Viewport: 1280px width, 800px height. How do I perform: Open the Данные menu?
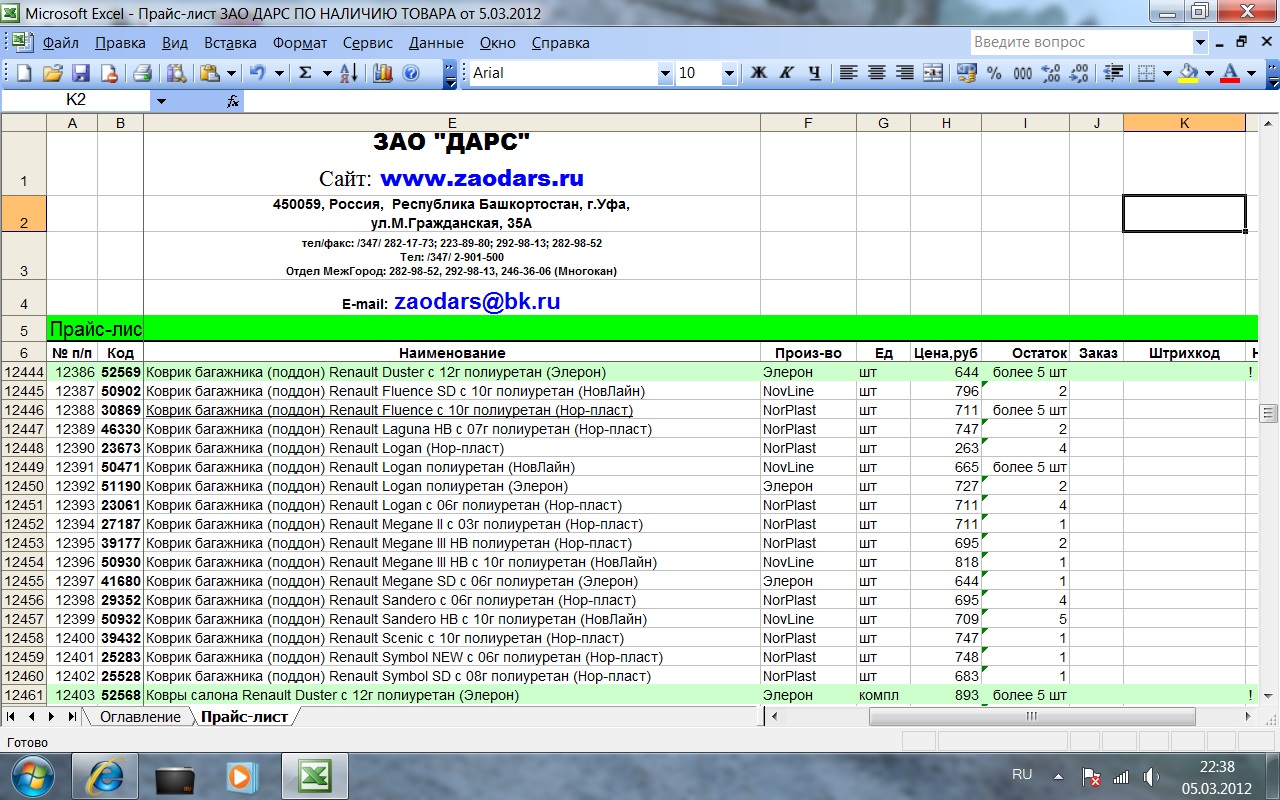436,43
